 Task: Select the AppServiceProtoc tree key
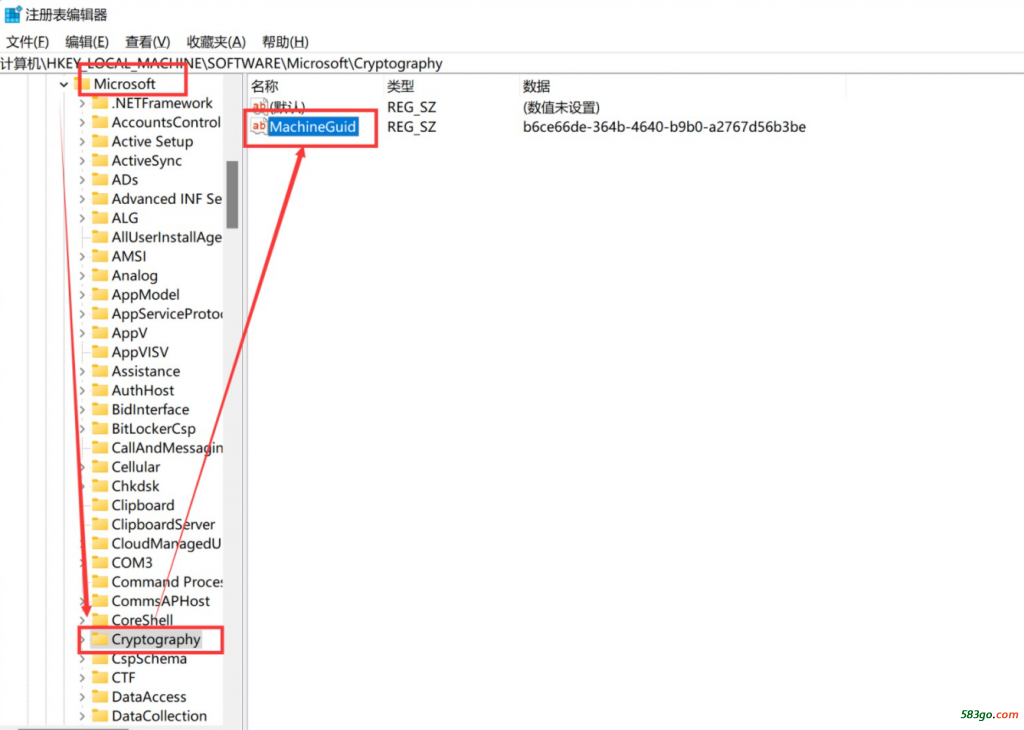[x=167, y=314]
